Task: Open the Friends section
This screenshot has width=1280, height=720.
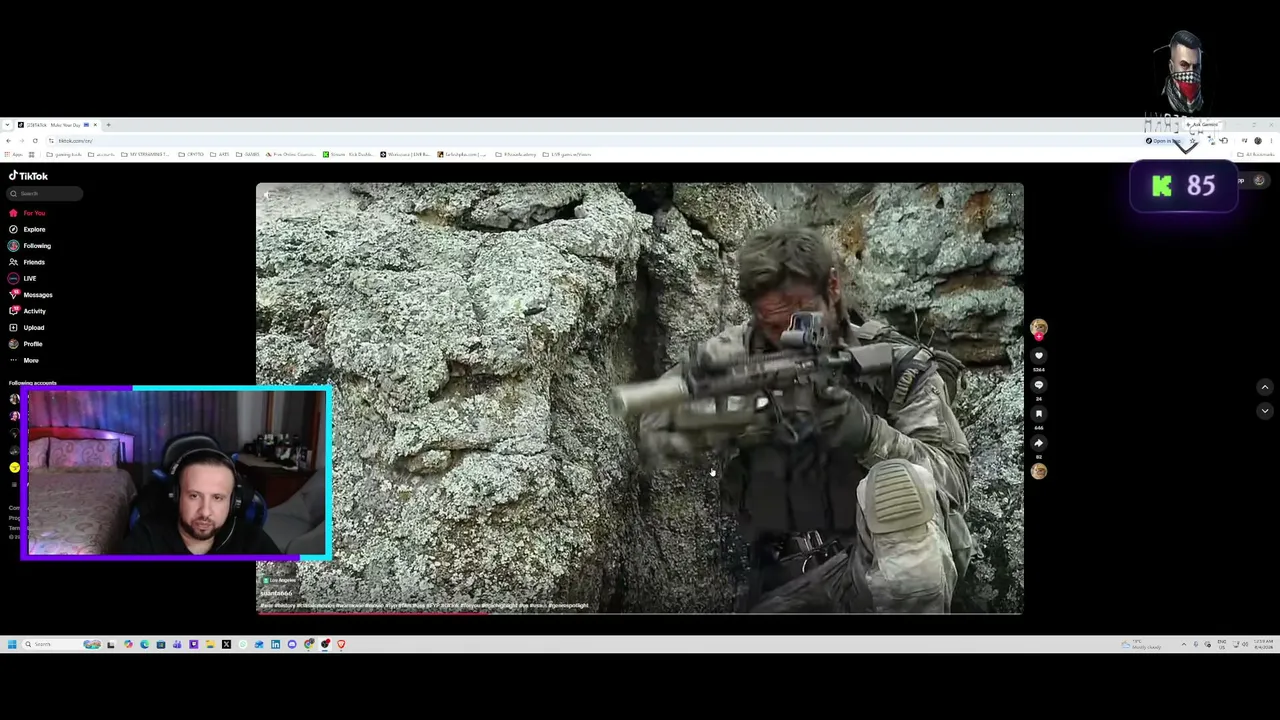Action: coord(27,262)
